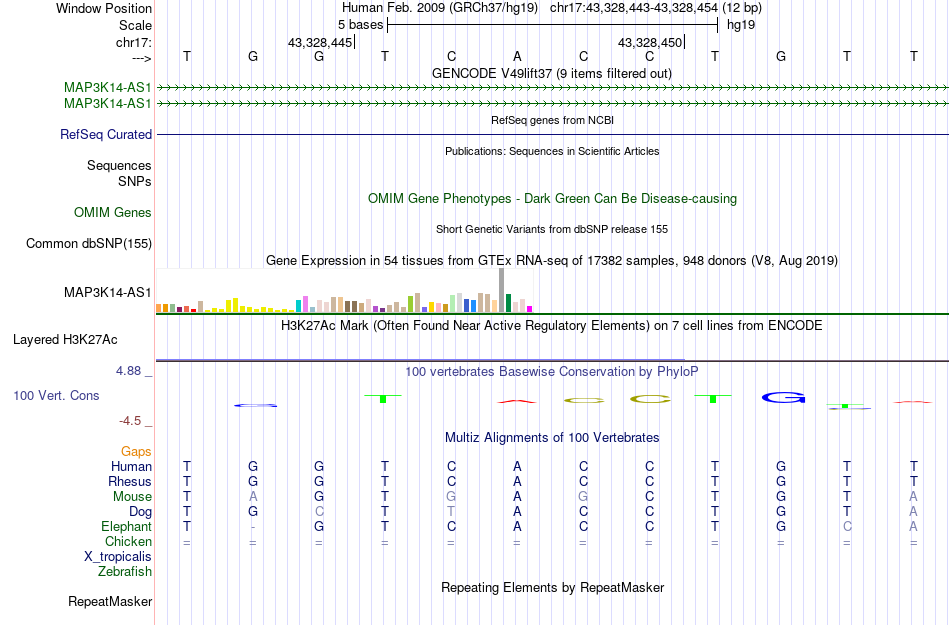Click the 43,328,445 ruler position marker

(320, 42)
